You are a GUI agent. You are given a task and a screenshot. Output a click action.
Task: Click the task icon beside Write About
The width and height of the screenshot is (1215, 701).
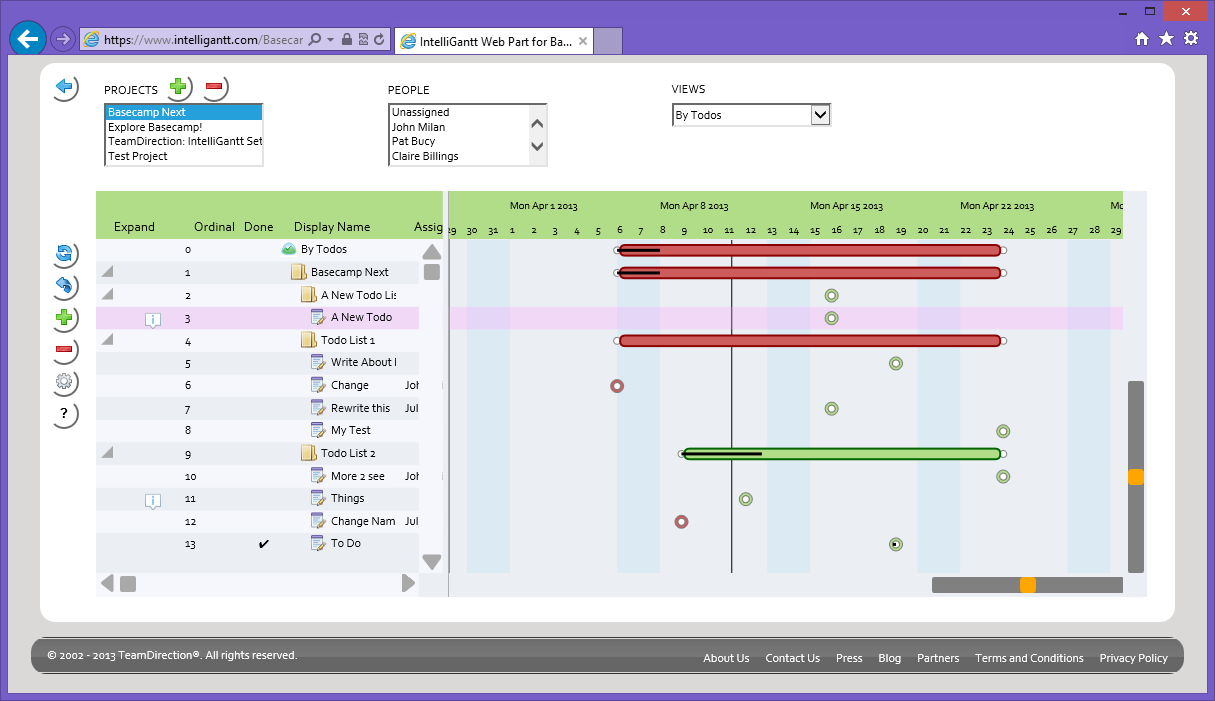pyautogui.click(x=318, y=362)
